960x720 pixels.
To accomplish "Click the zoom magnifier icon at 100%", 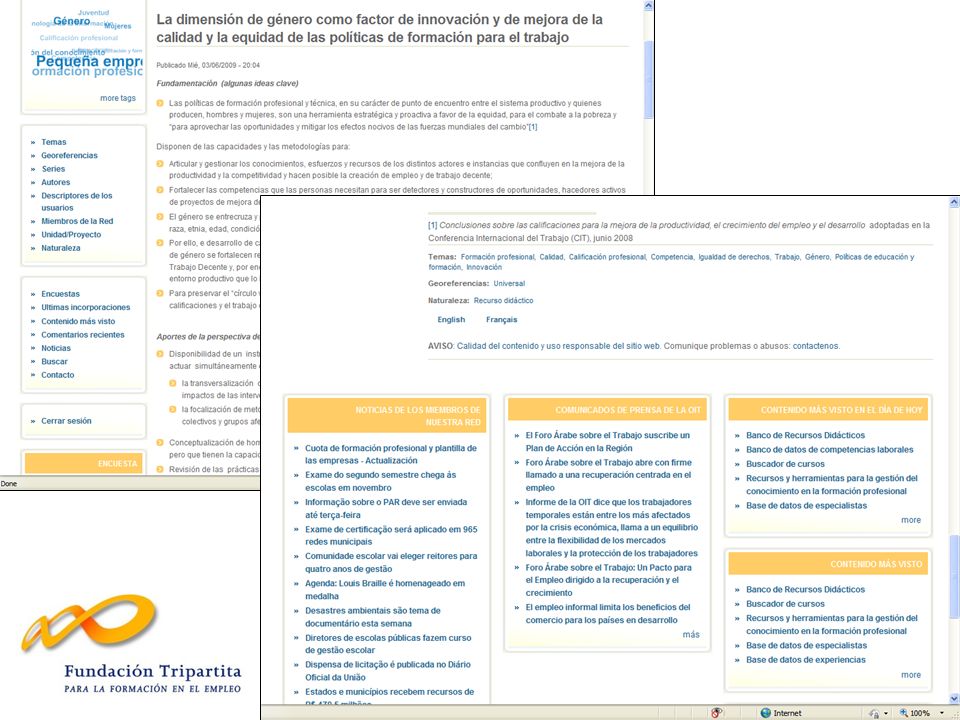I will (x=903, y=713).
